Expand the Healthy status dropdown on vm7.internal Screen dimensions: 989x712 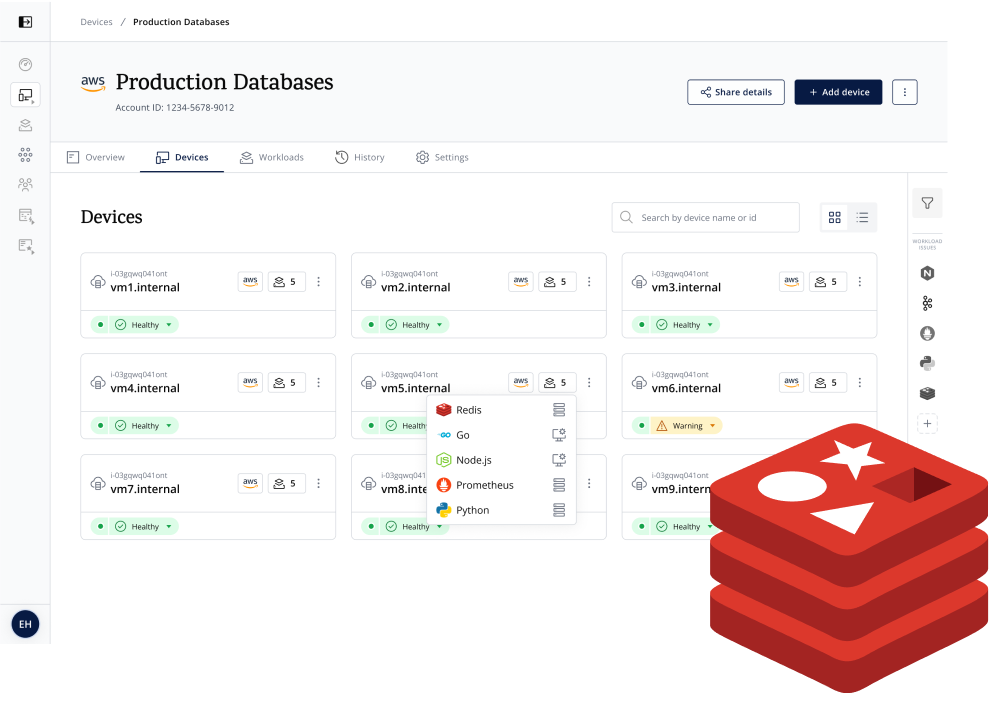point(144,527)
